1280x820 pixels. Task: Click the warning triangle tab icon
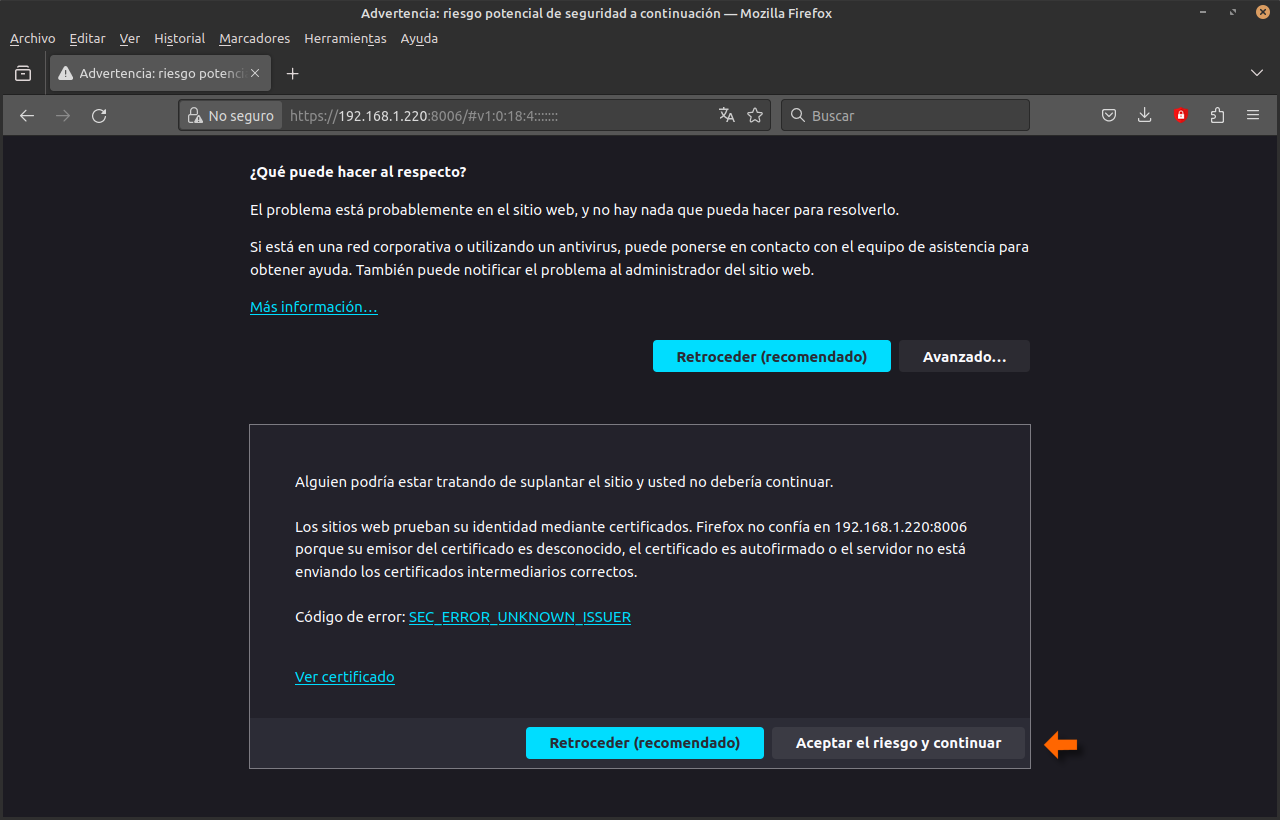pos(66,73)
